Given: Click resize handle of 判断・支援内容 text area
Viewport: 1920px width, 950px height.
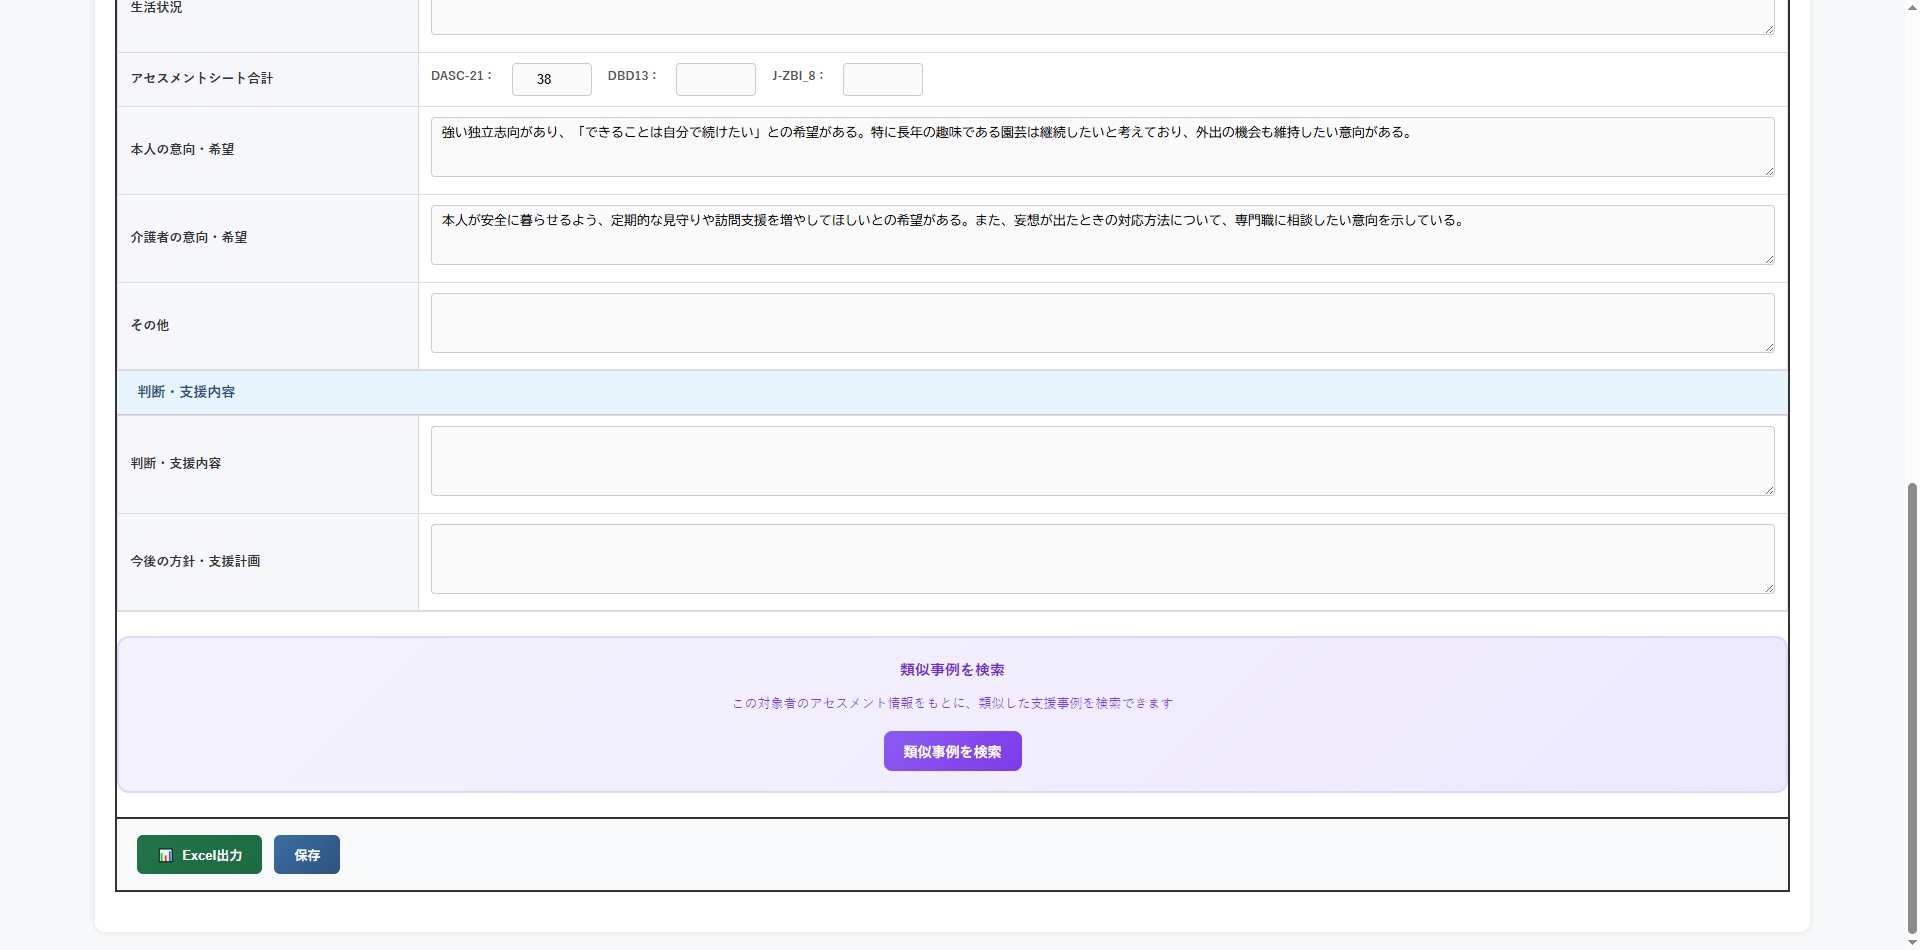Looking at the screenshot, I should click(1768, 489).
